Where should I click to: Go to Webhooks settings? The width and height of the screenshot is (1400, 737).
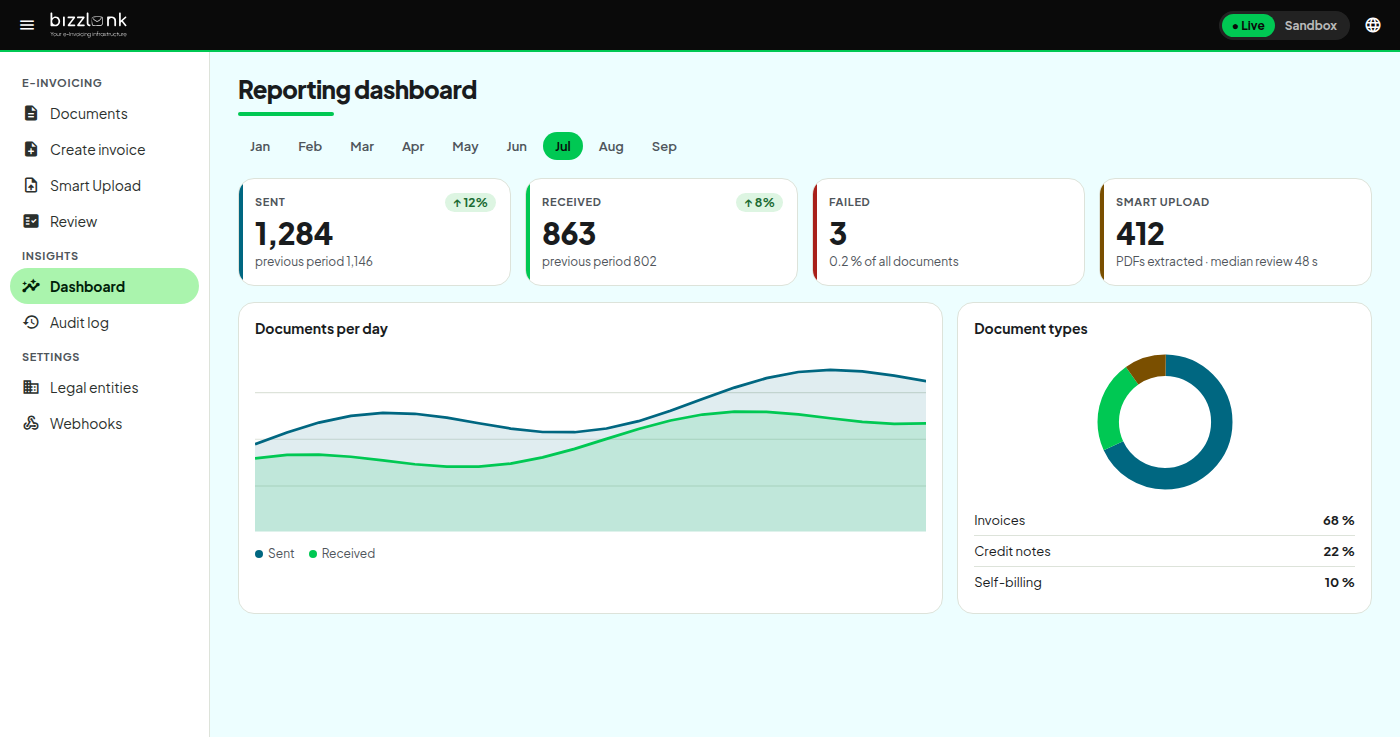(x=105, y=423)
